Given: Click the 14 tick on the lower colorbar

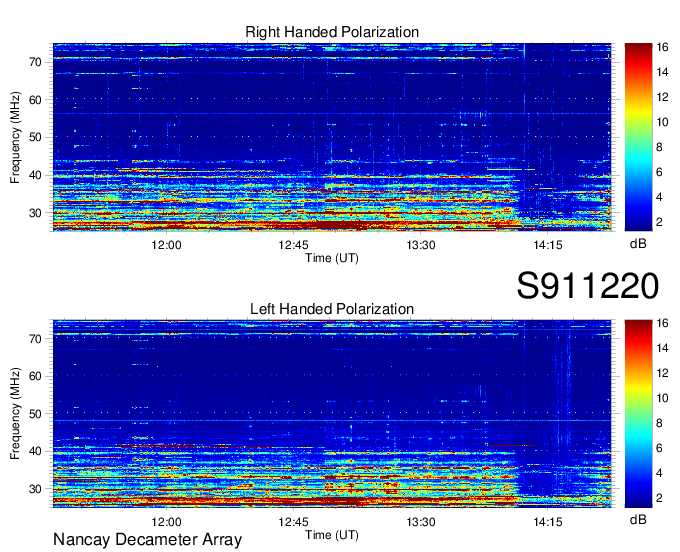Looking at the screenshot, I should click(x=662, y=348).
